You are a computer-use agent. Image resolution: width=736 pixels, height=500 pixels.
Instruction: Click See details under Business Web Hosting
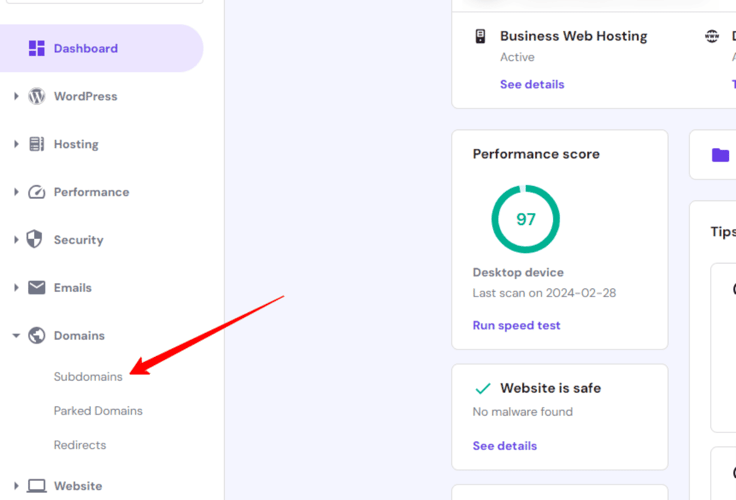pos(532,85)
